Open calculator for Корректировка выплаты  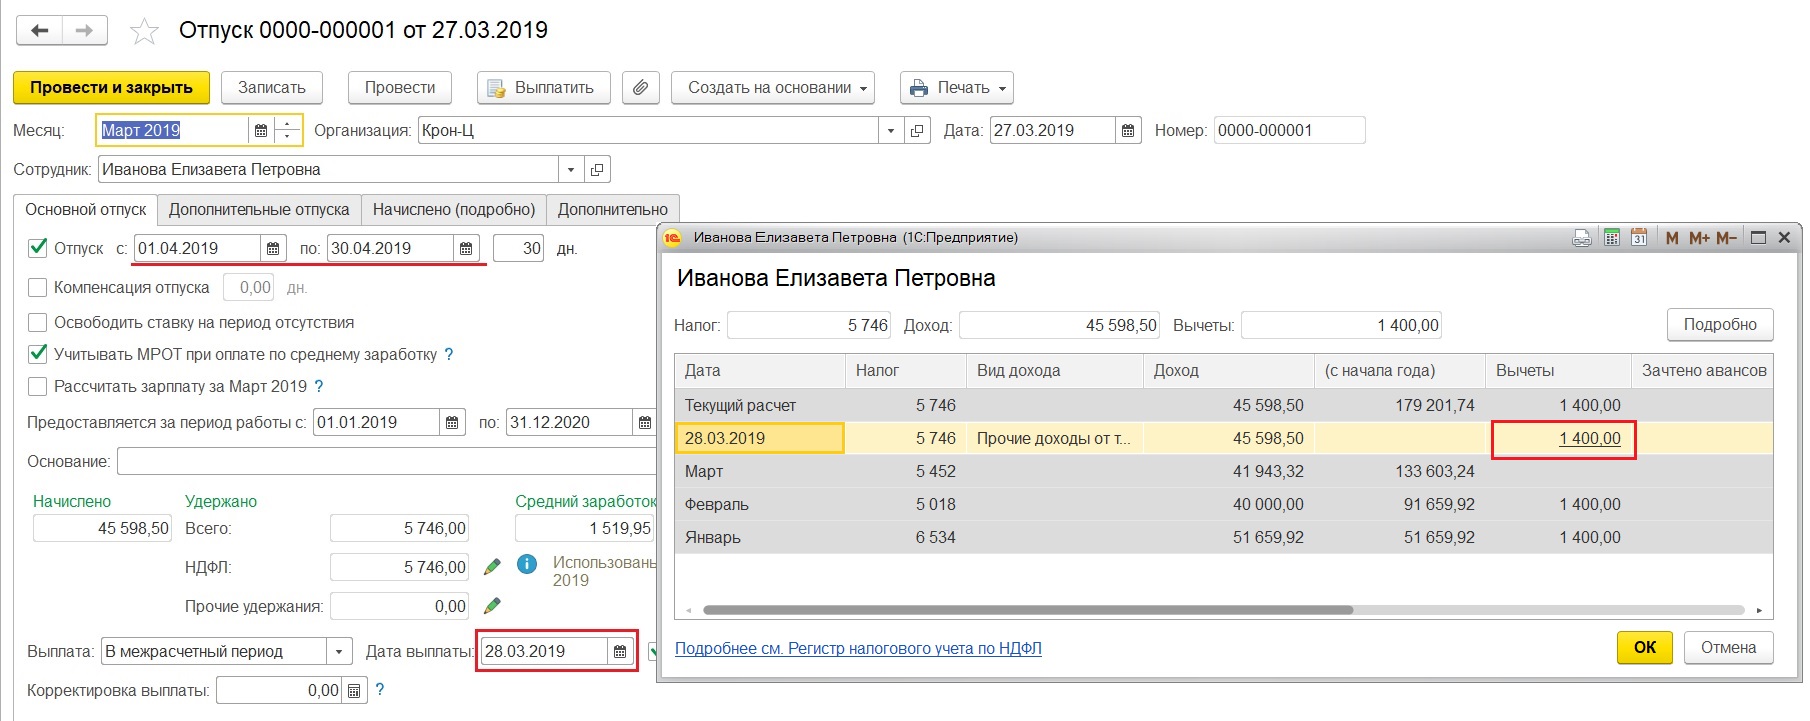(353, 691)
